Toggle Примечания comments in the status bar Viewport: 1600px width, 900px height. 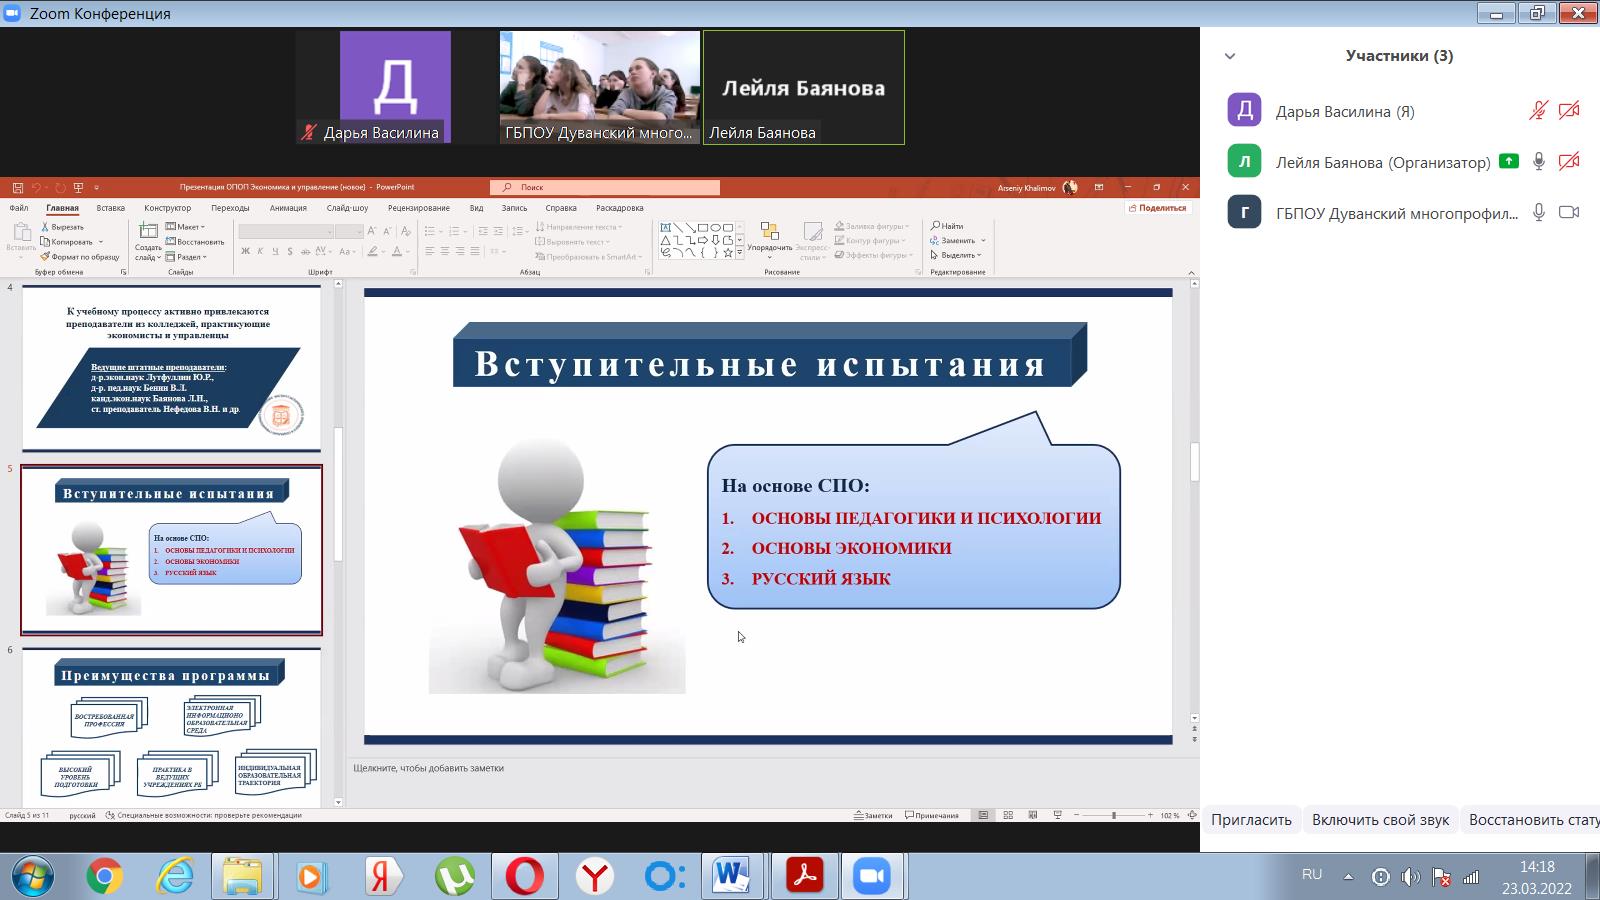(x=932, y=815)
